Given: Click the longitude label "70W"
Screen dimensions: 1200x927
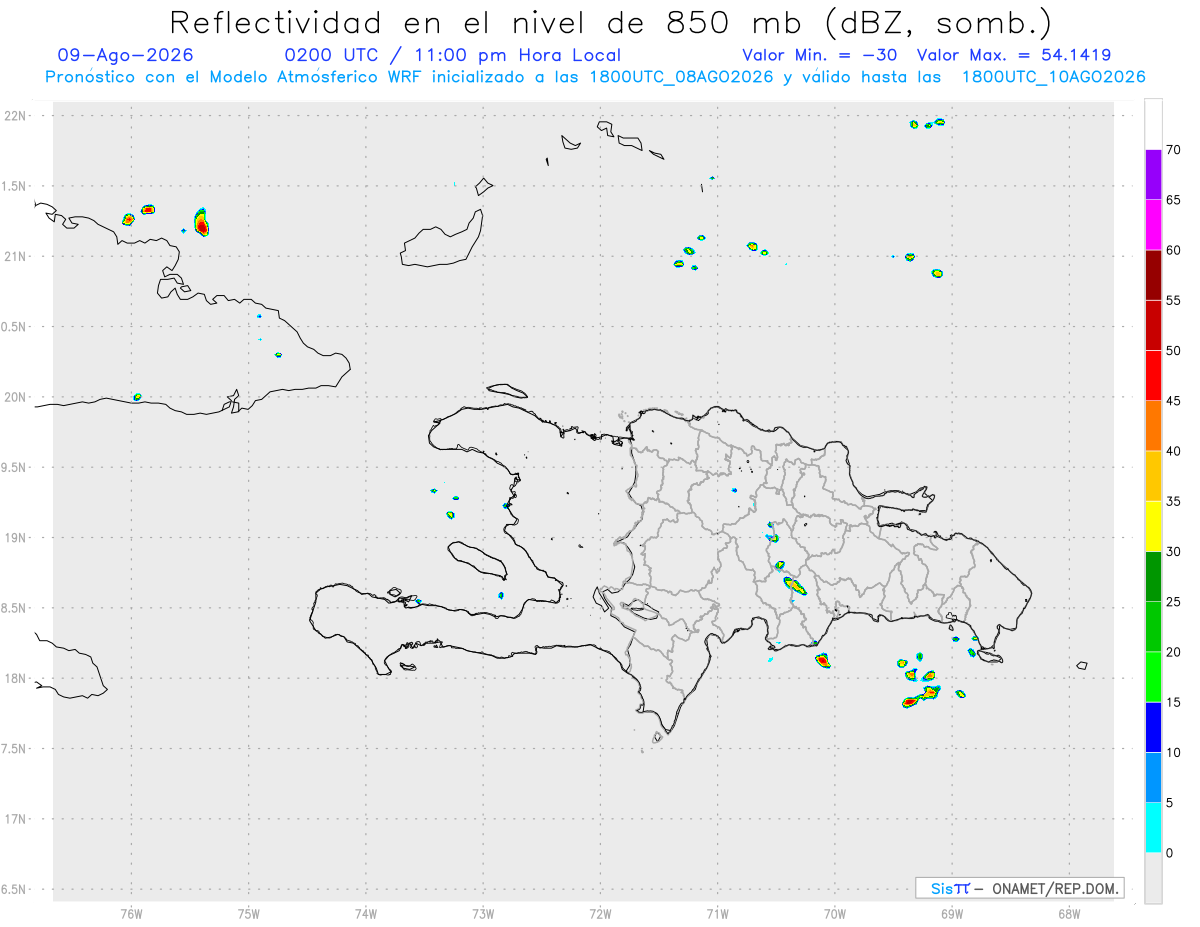Looking at the screenshot, I should 835,913.
